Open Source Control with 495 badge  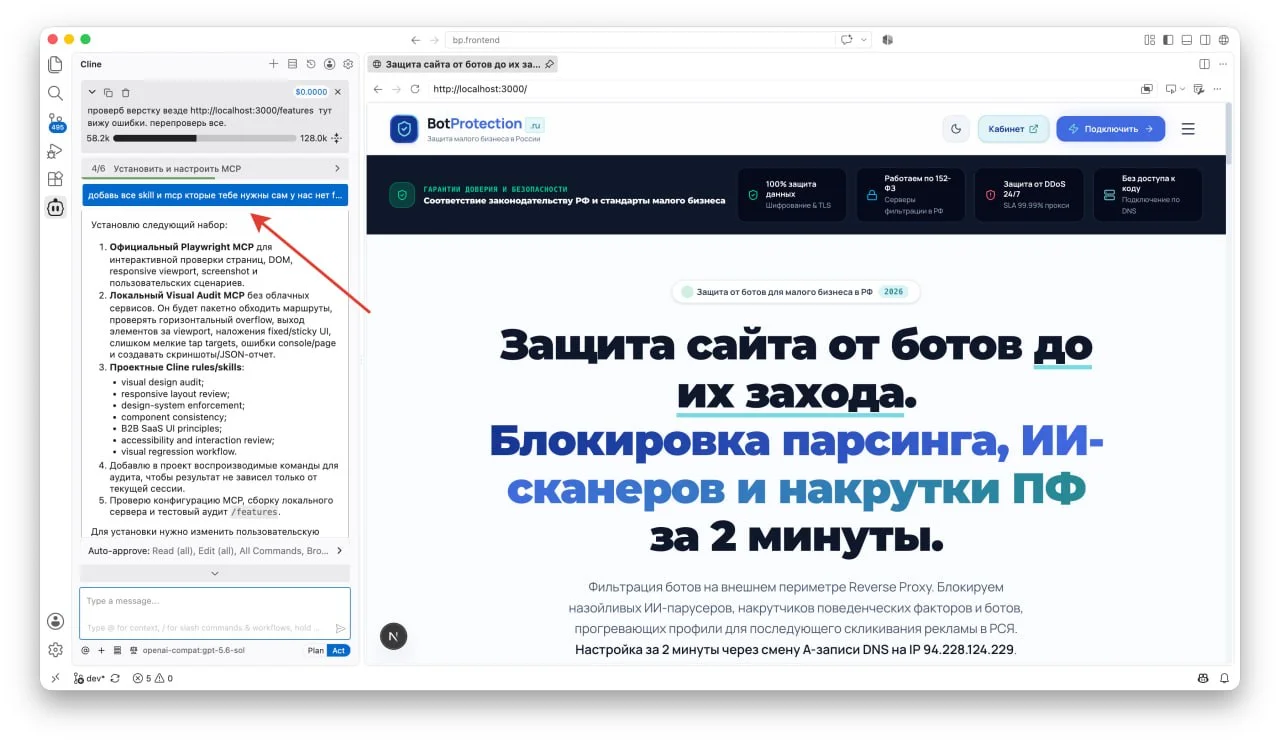point(56,122)
